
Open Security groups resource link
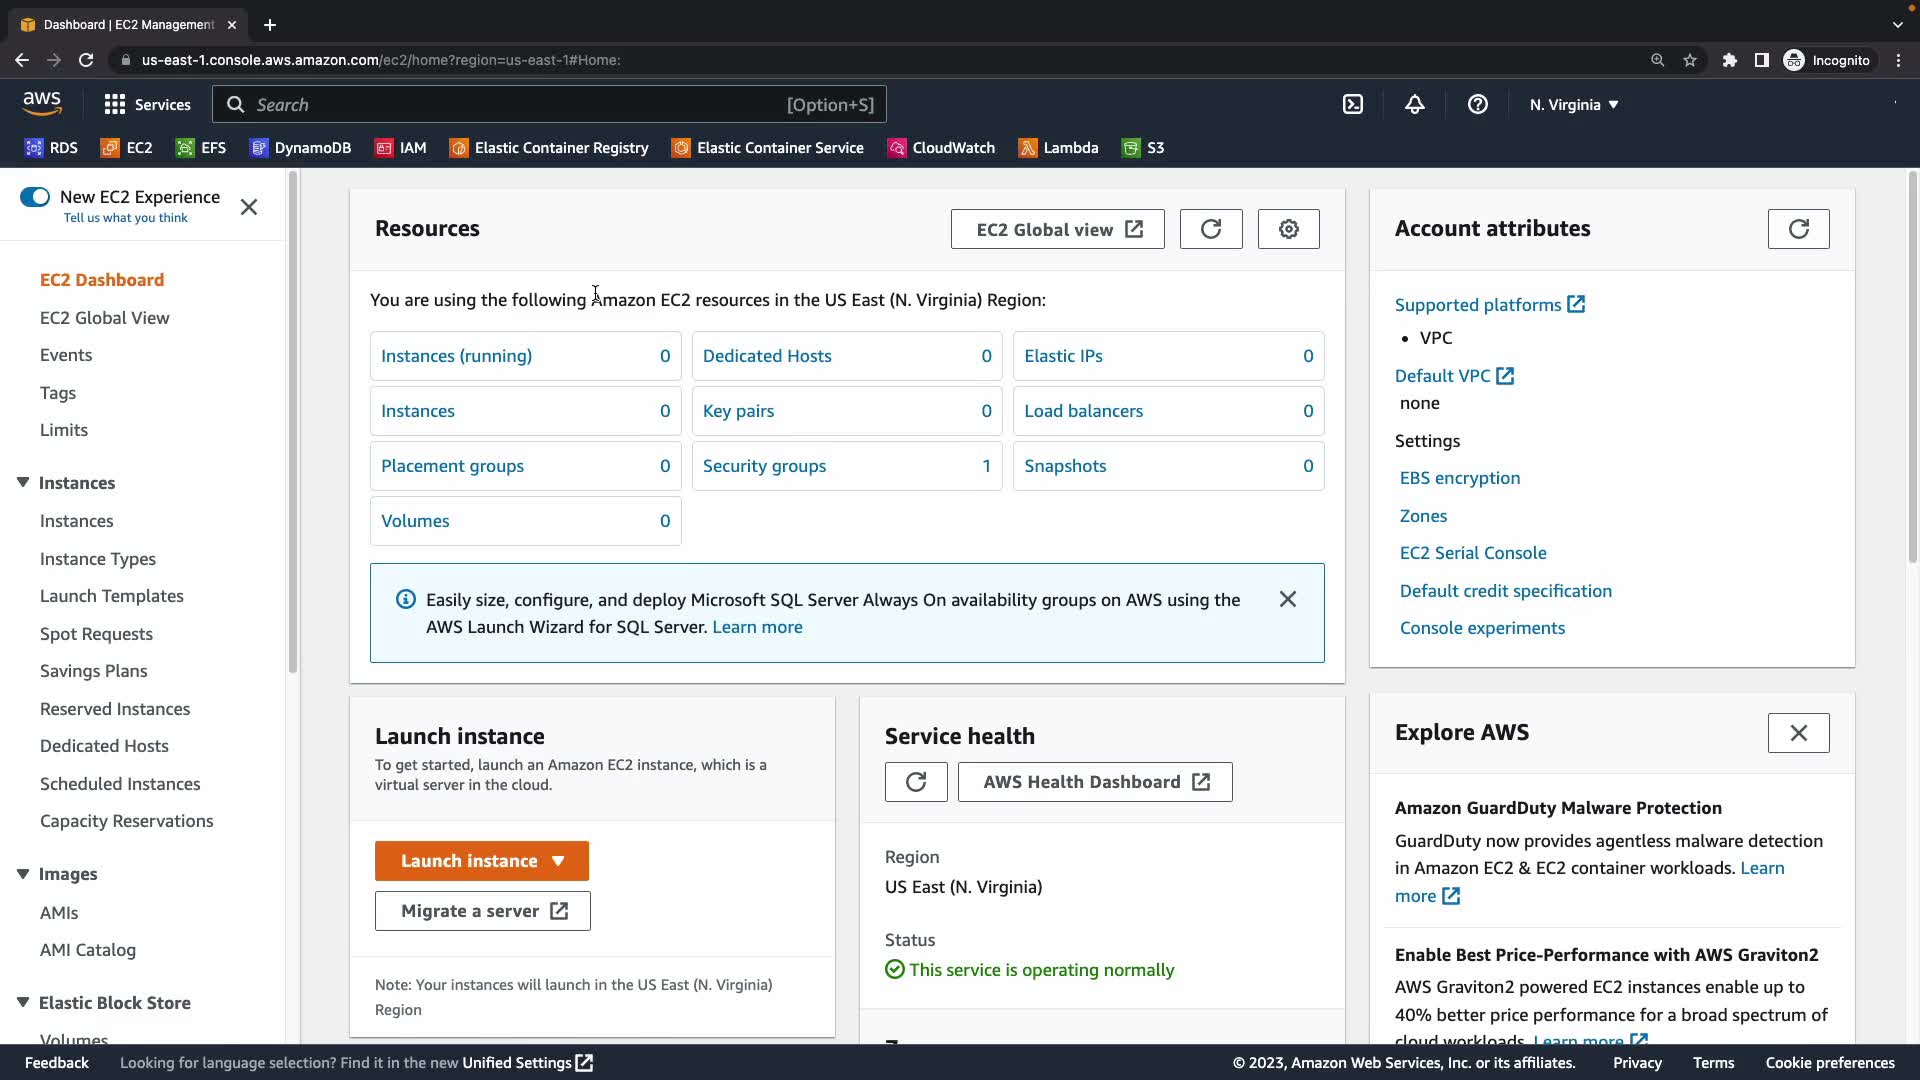[764, 466]
